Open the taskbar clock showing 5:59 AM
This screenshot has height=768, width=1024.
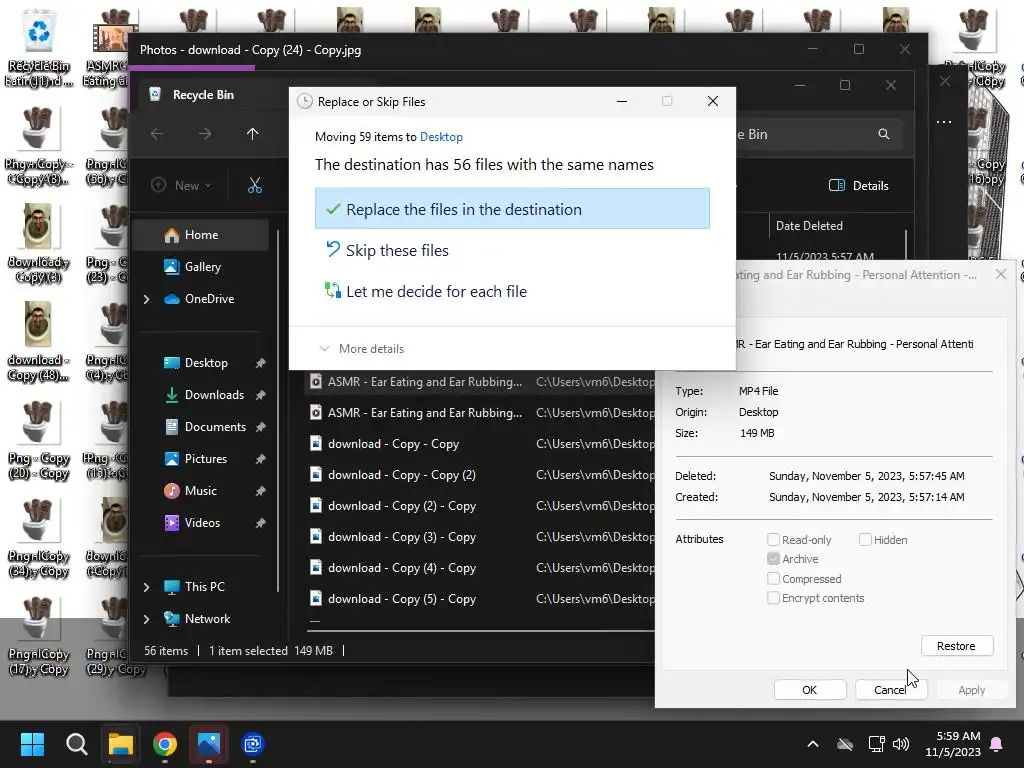pyautogui.click(x=953, y=744)
